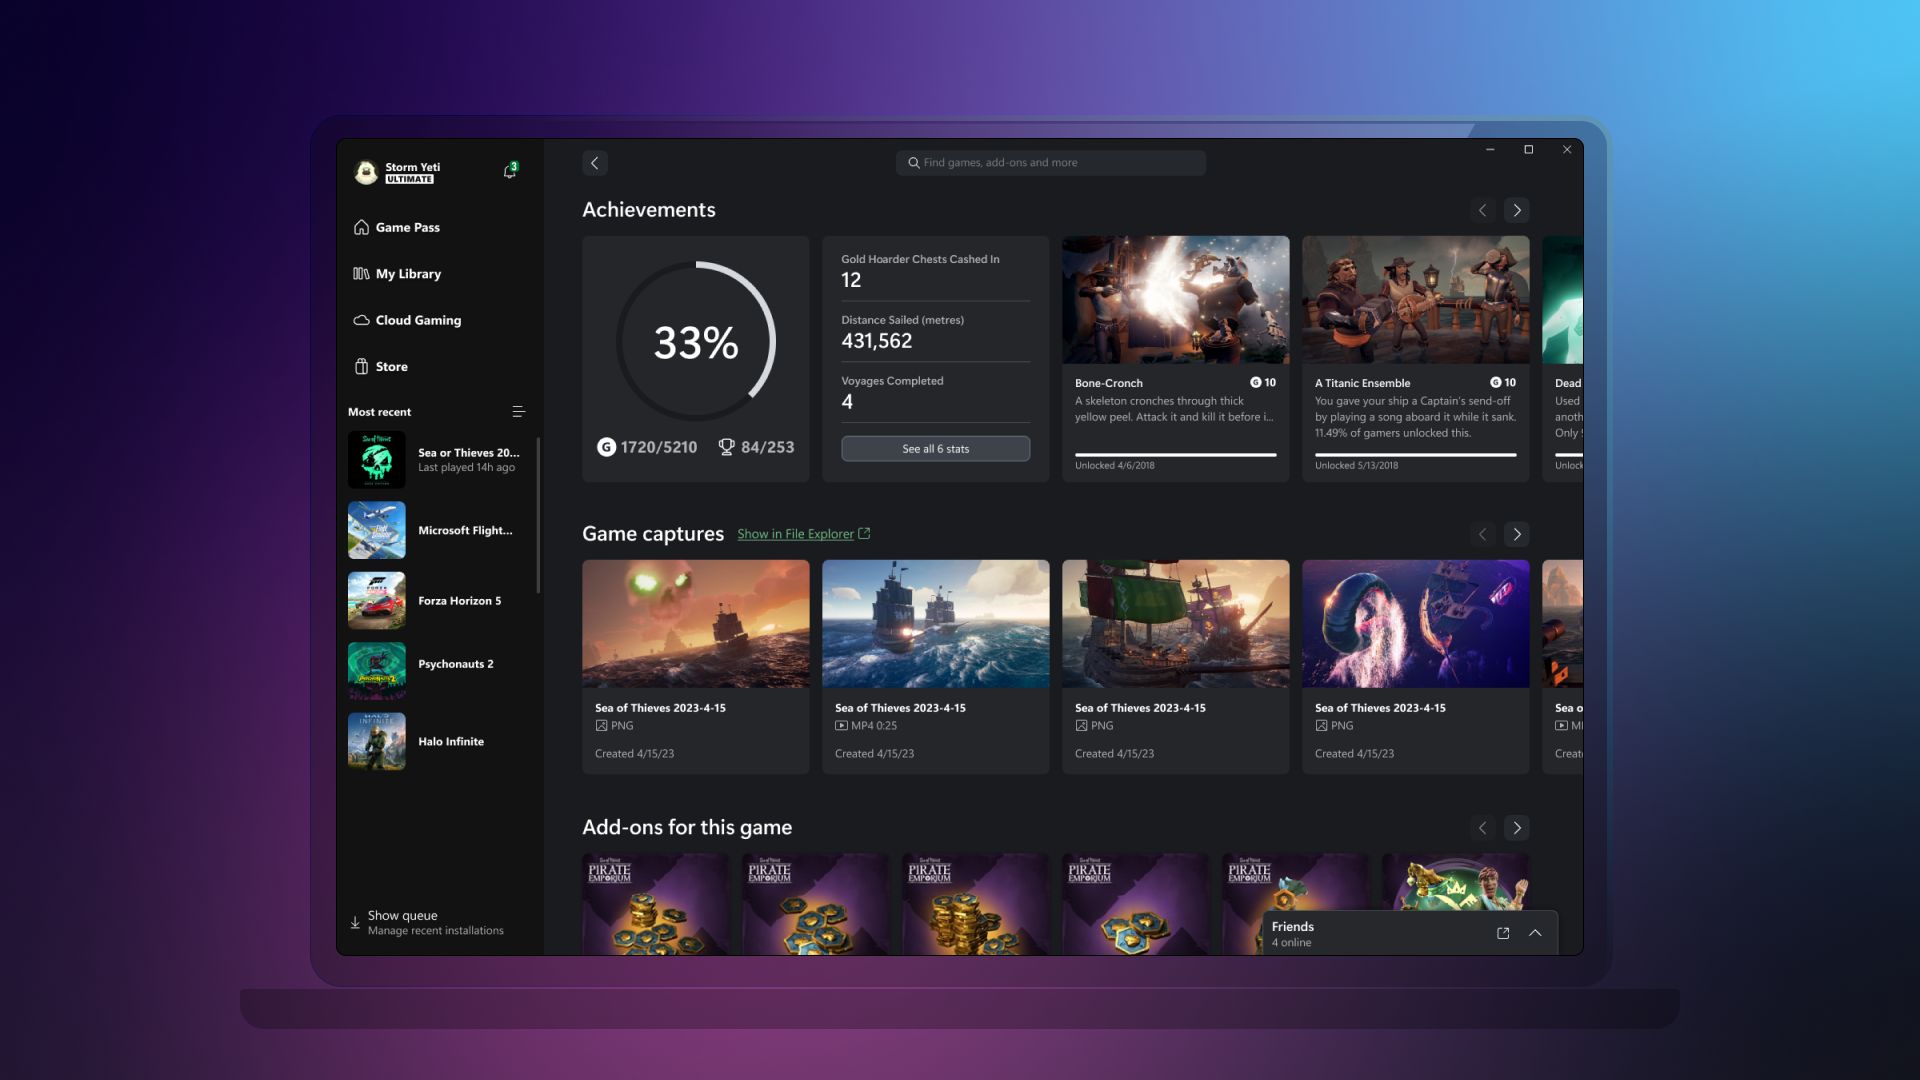Click See all 6 stats button

935,448
